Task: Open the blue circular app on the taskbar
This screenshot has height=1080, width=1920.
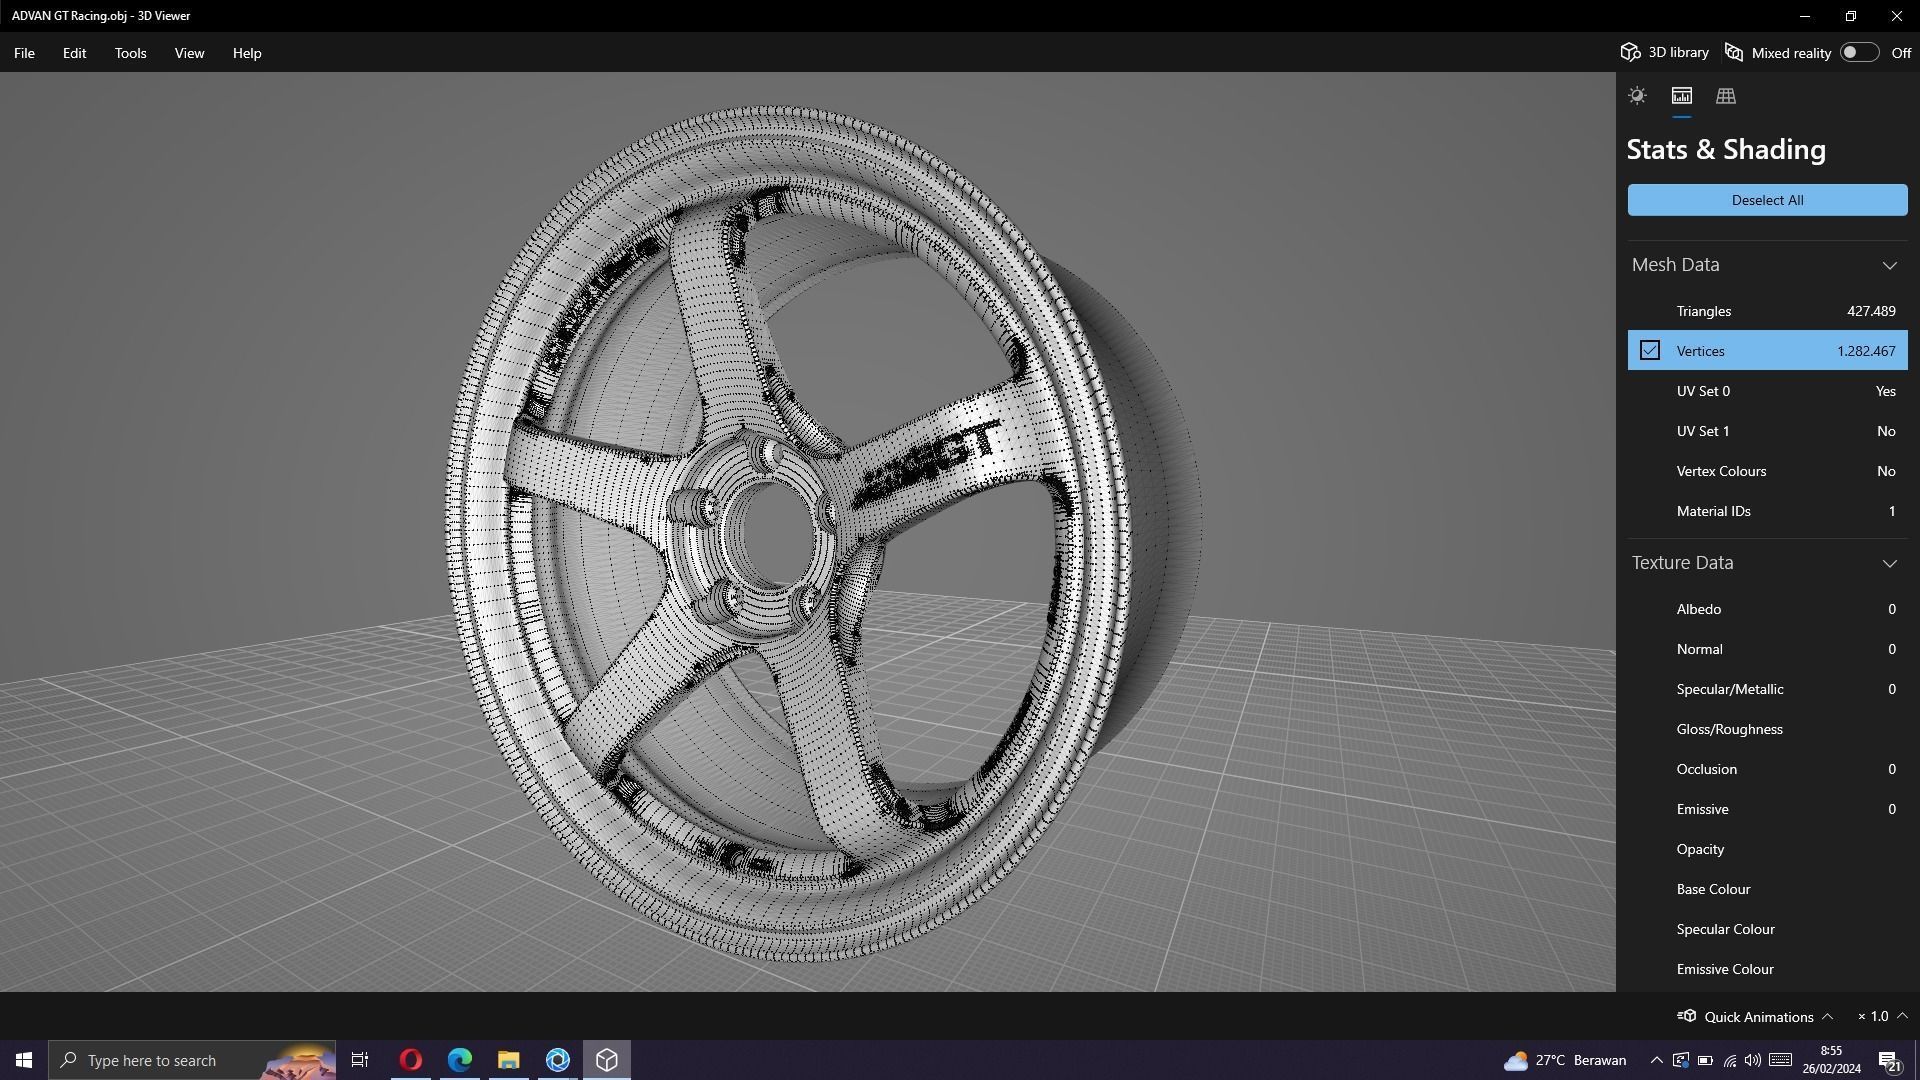Action: (x=557, y=1060)
